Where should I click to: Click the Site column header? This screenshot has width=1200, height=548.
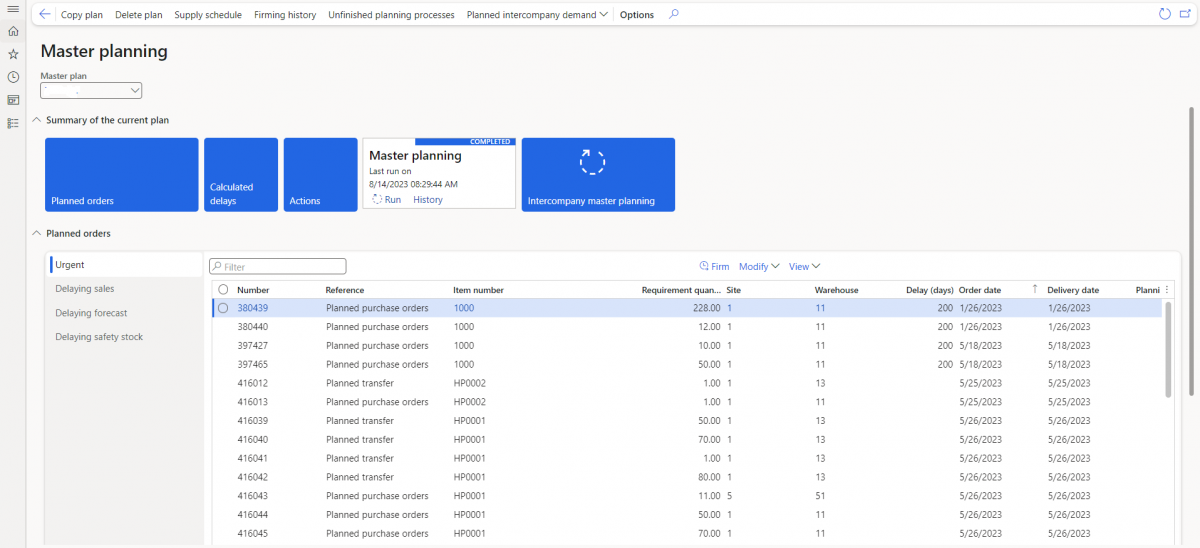point(733,290)
